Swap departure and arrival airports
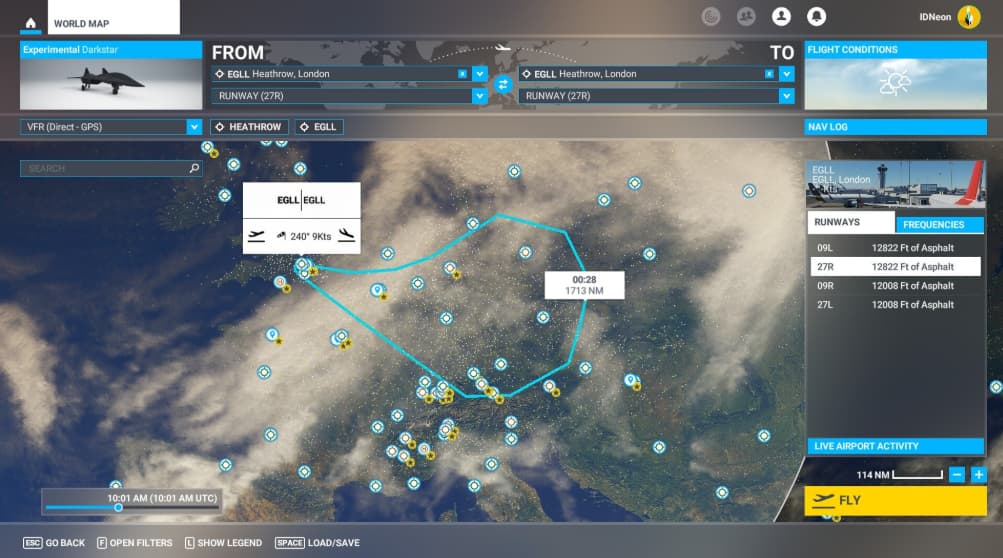Viewport: 1003px width, 558px height. (x=503, y=85)
